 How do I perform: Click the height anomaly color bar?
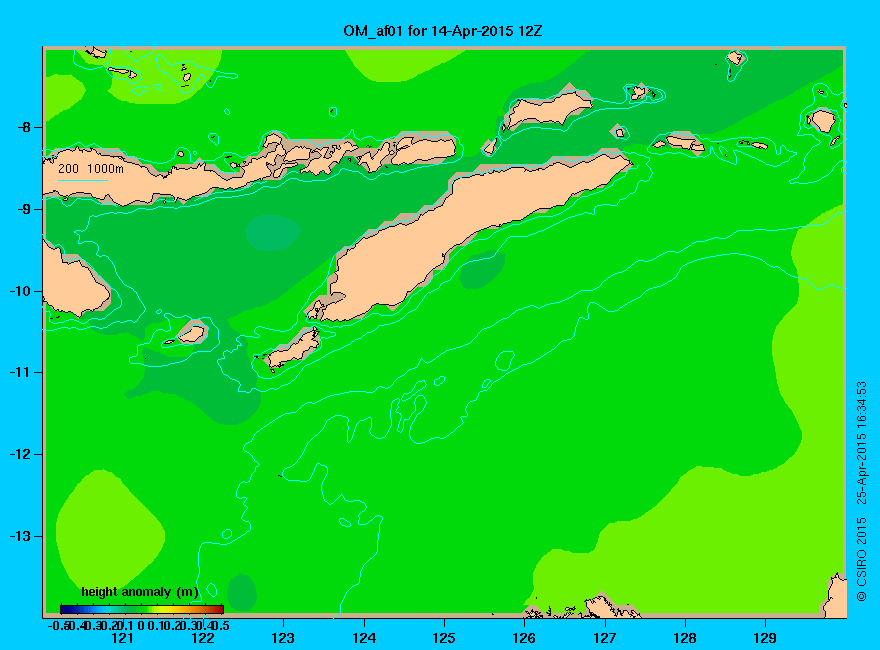click(142, 609)
